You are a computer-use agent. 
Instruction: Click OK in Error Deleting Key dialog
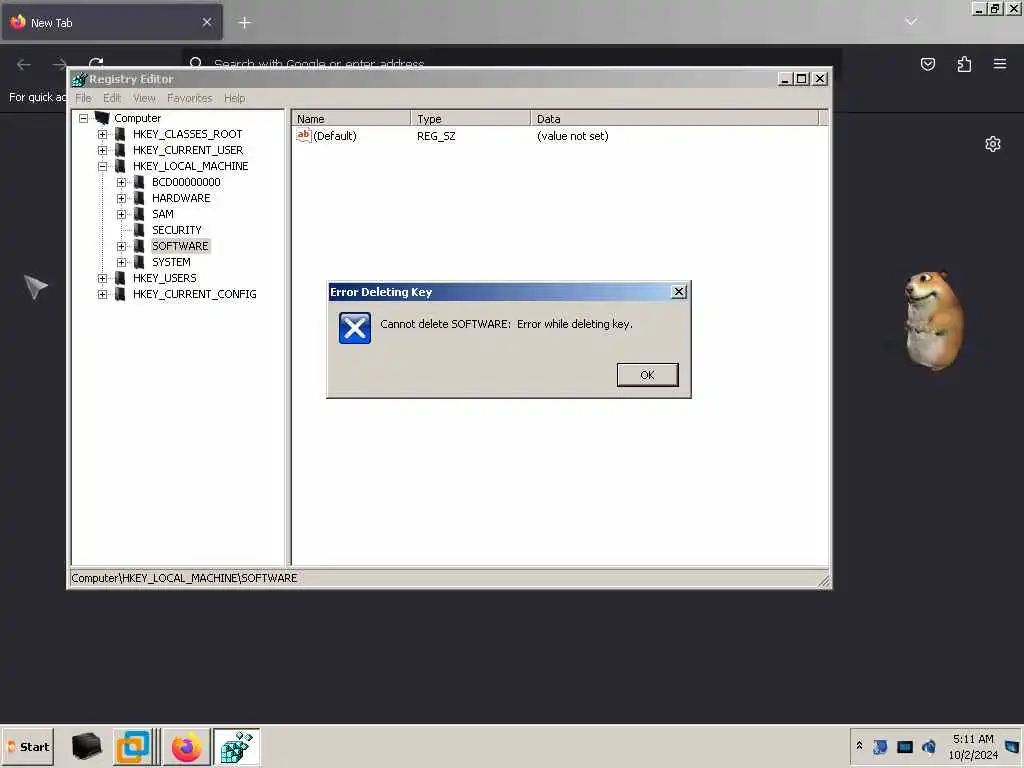coord(647,375)
